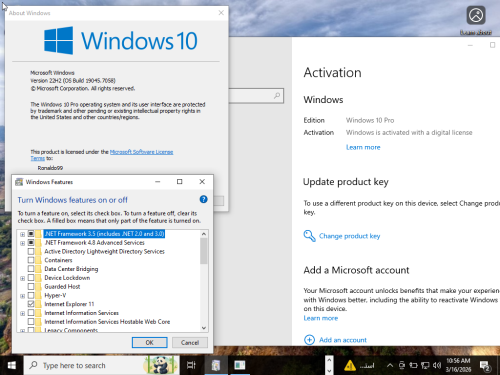500x375 pixels.
Task: Click the Windows Features title bar icon
Action: coord(19,182)
